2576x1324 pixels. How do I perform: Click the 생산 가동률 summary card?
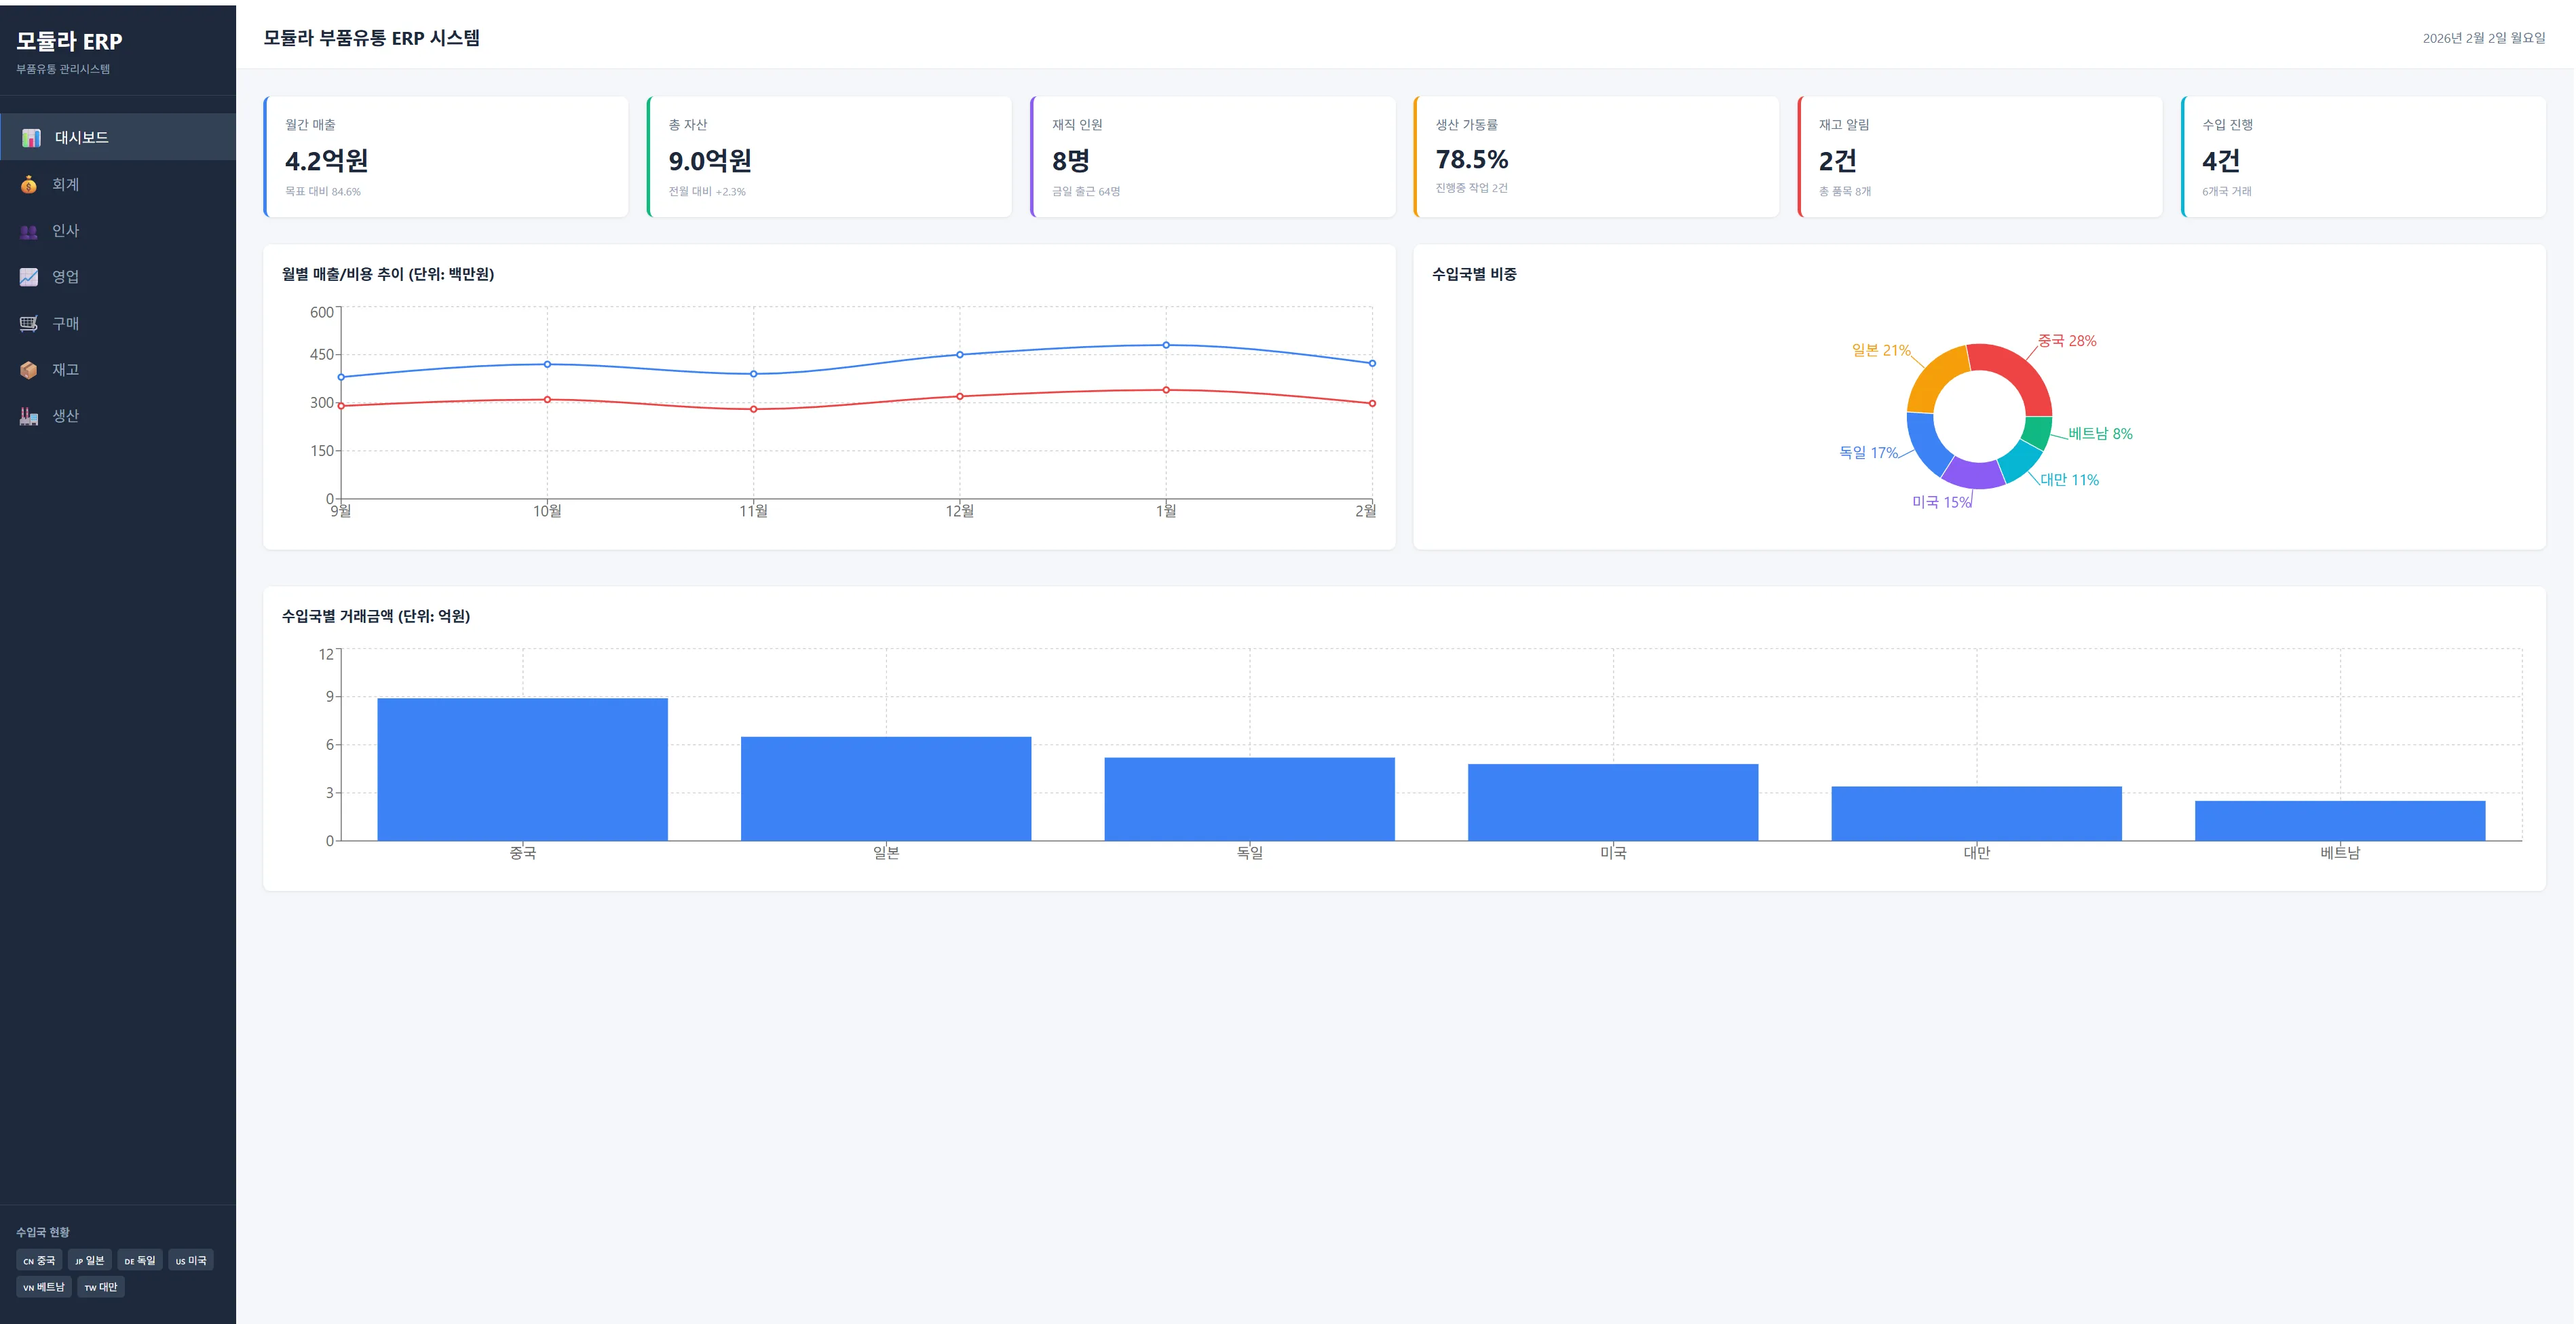[1596, 157]
